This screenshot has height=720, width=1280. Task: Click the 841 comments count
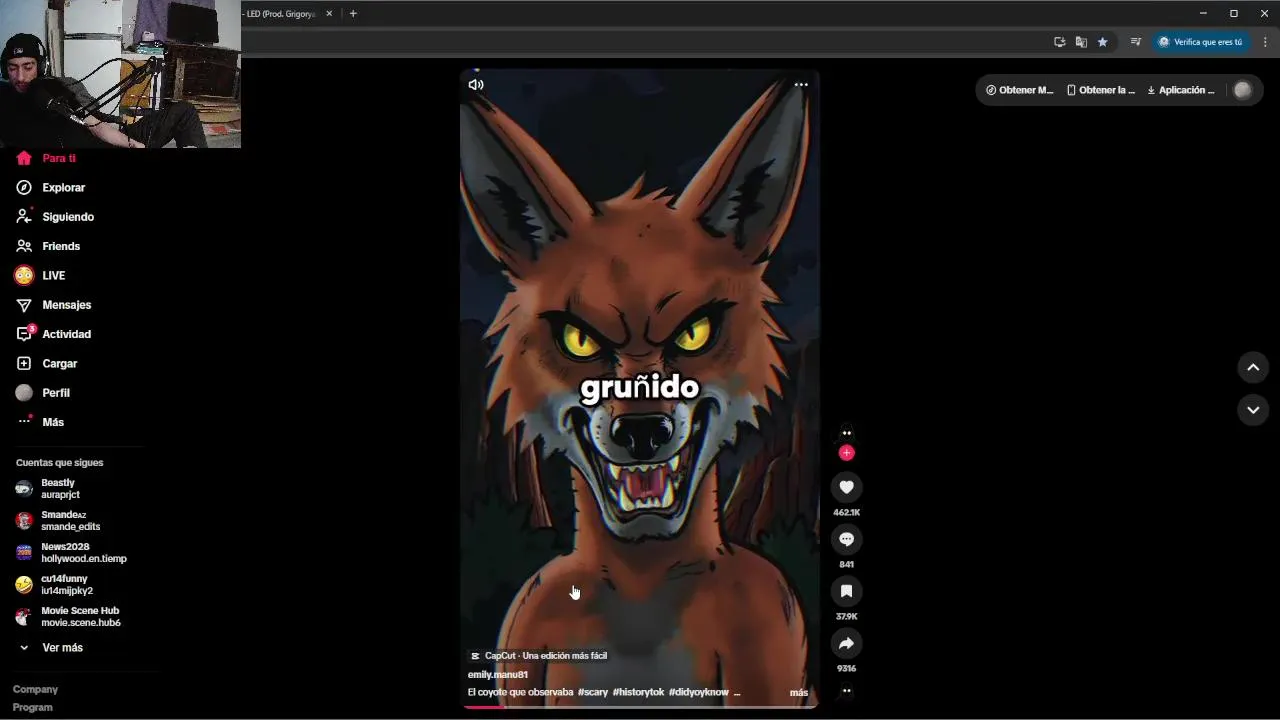[x=846, y=564]
